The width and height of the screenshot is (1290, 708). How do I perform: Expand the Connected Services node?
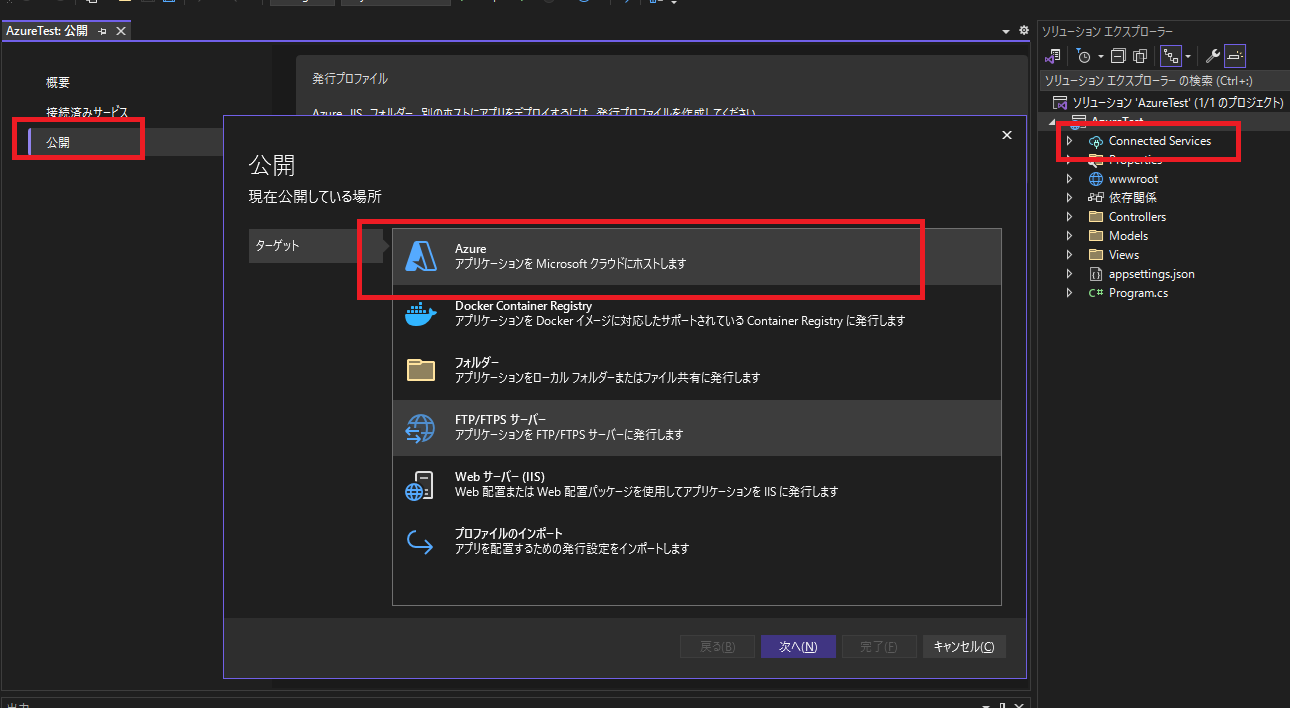(1069, 141)
